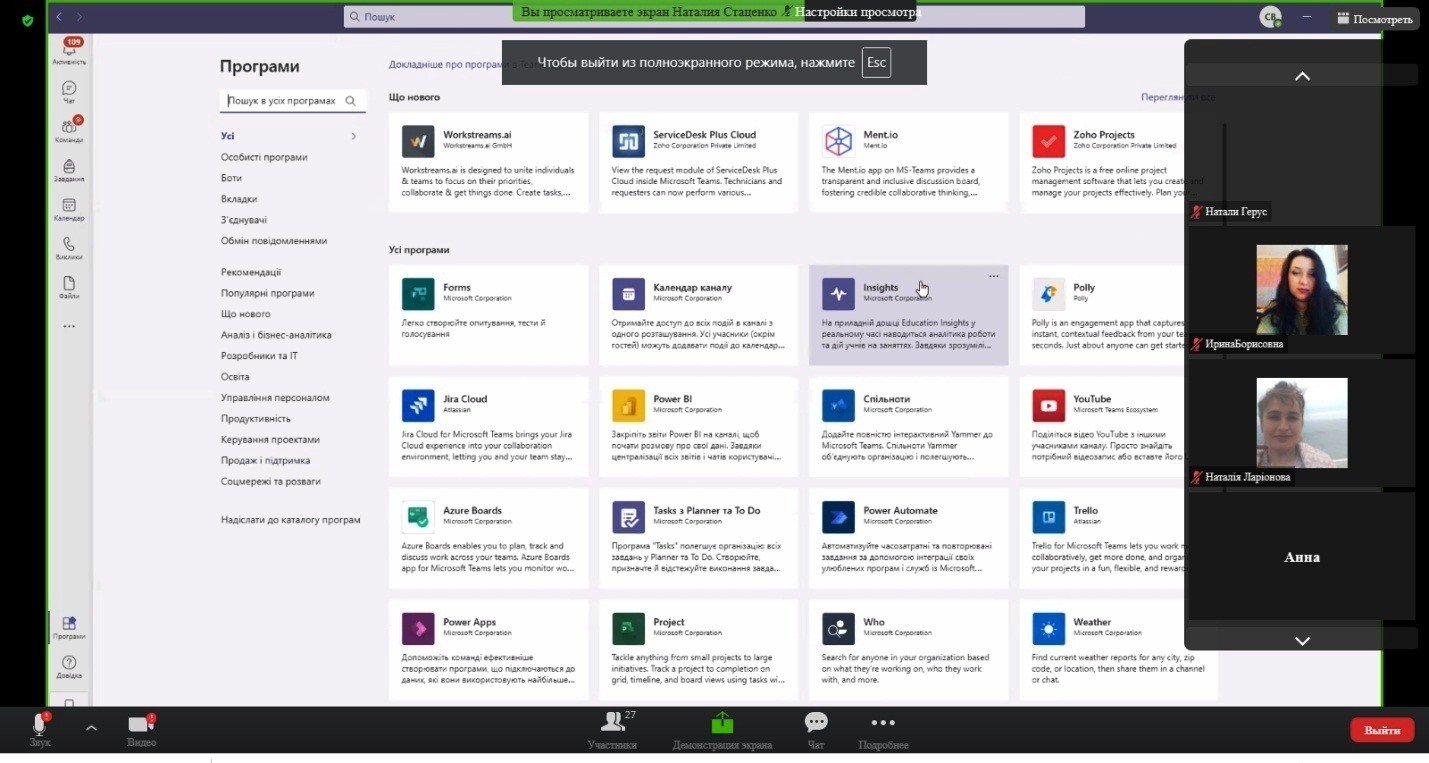The height and width of the screenshot is (763, 1429).
Task: Click the red Выйти leave button
Action: 1382,730
